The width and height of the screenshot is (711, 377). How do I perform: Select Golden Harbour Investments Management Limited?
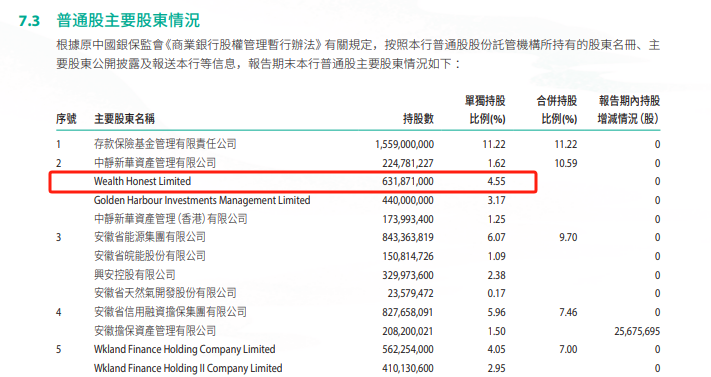point(202,201)
